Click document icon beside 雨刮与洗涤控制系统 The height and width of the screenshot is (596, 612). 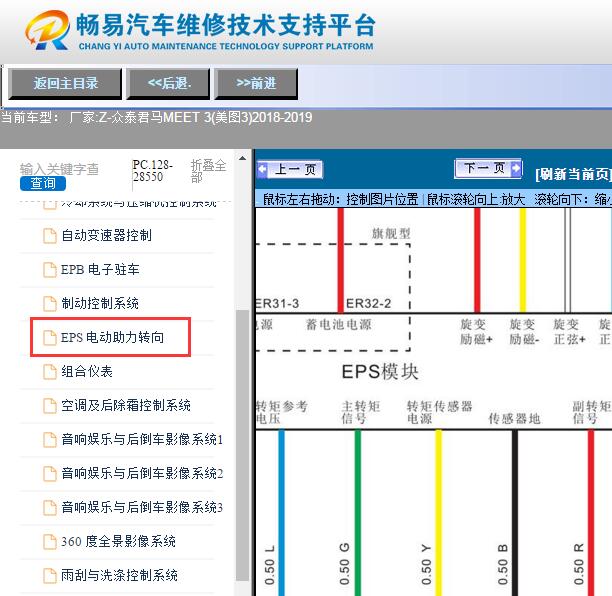tap(50, 575)
